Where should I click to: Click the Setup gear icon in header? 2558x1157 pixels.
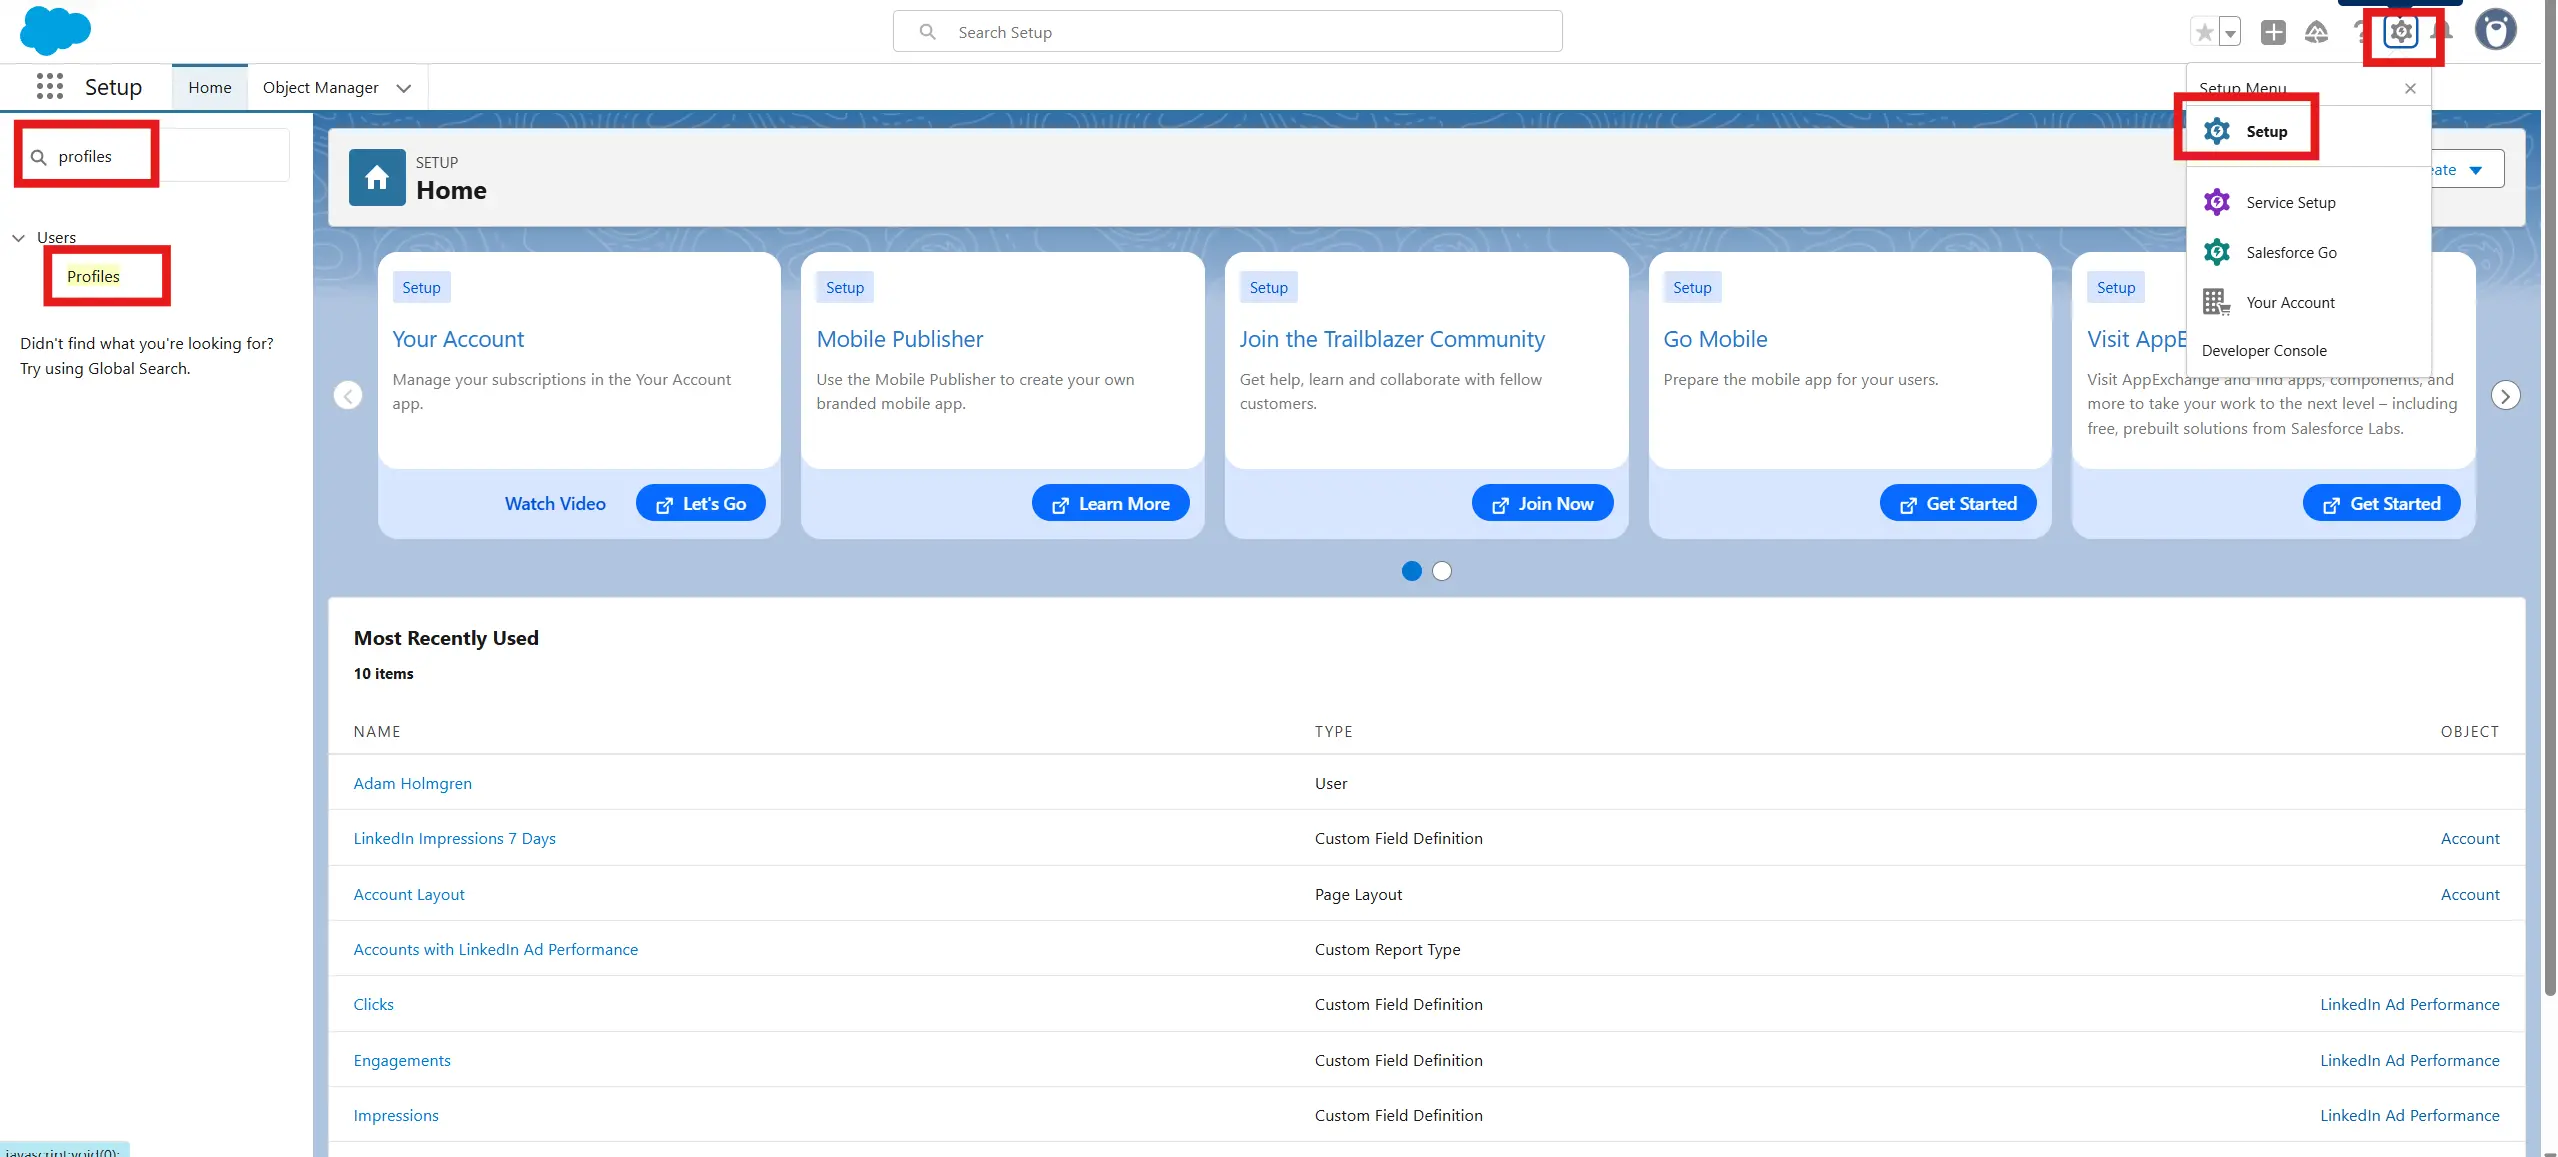(x=2400, y=32)
